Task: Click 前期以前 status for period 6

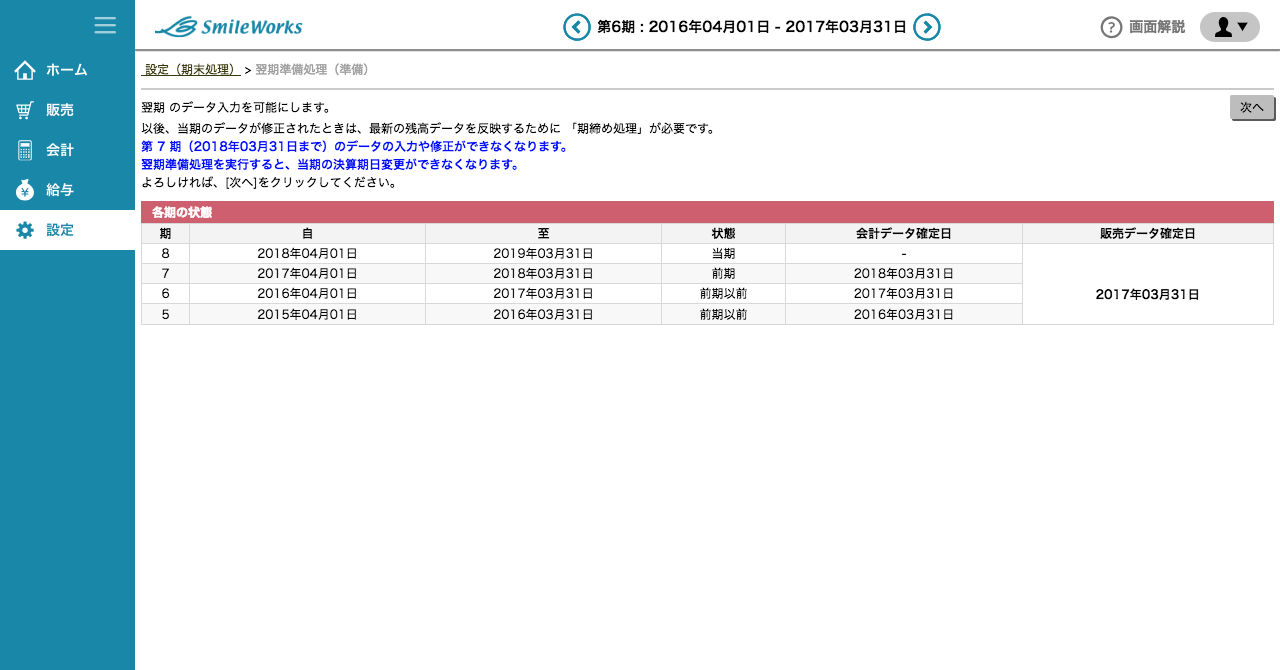Action: tap(723, 294)
